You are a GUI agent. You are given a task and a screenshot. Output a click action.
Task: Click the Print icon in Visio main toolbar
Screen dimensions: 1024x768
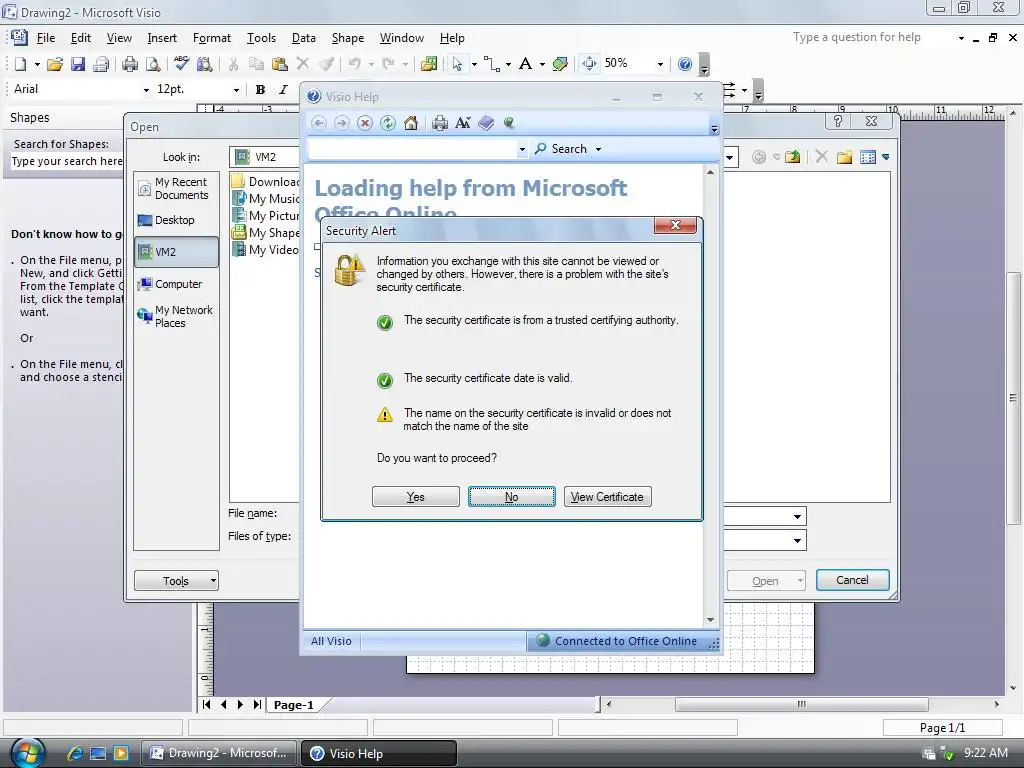(x=130, y=64)
